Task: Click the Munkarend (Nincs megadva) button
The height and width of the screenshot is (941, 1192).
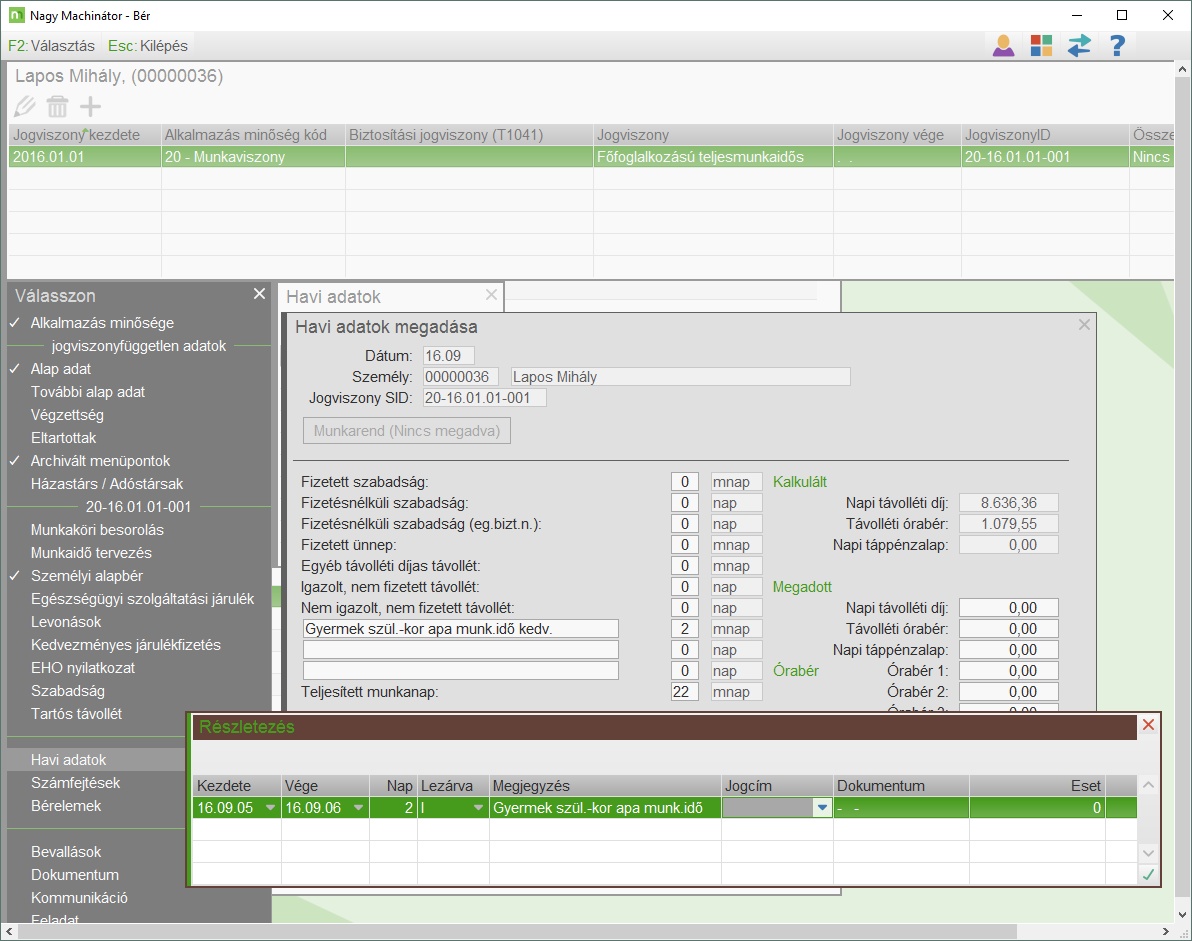Action: [x=406, y=431]
